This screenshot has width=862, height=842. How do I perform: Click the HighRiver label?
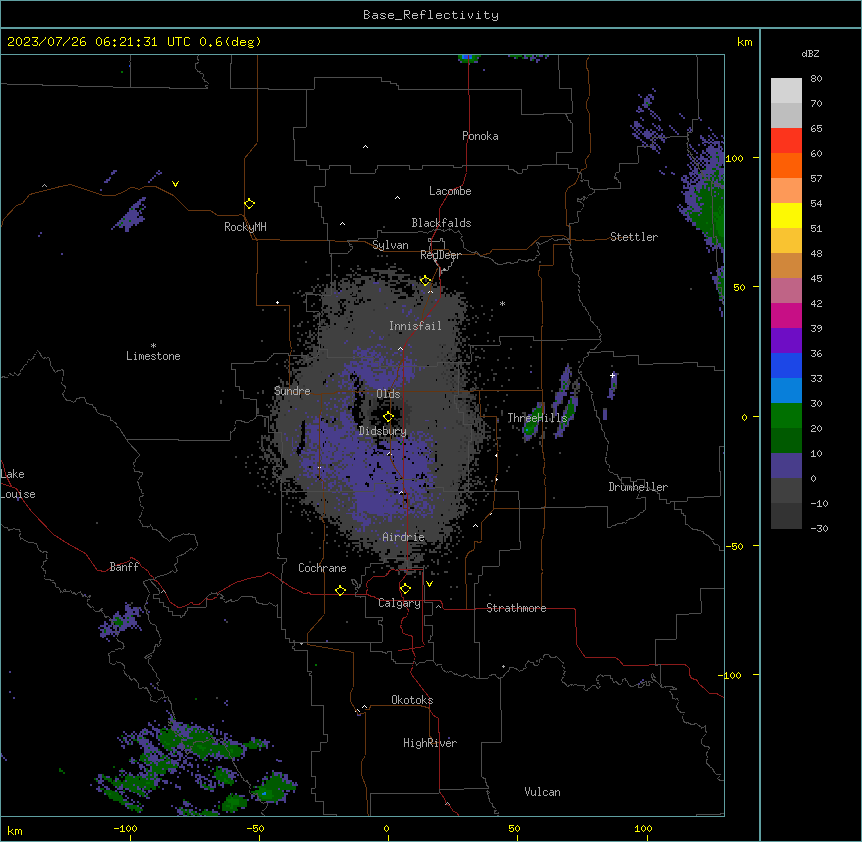pos(430,743)
